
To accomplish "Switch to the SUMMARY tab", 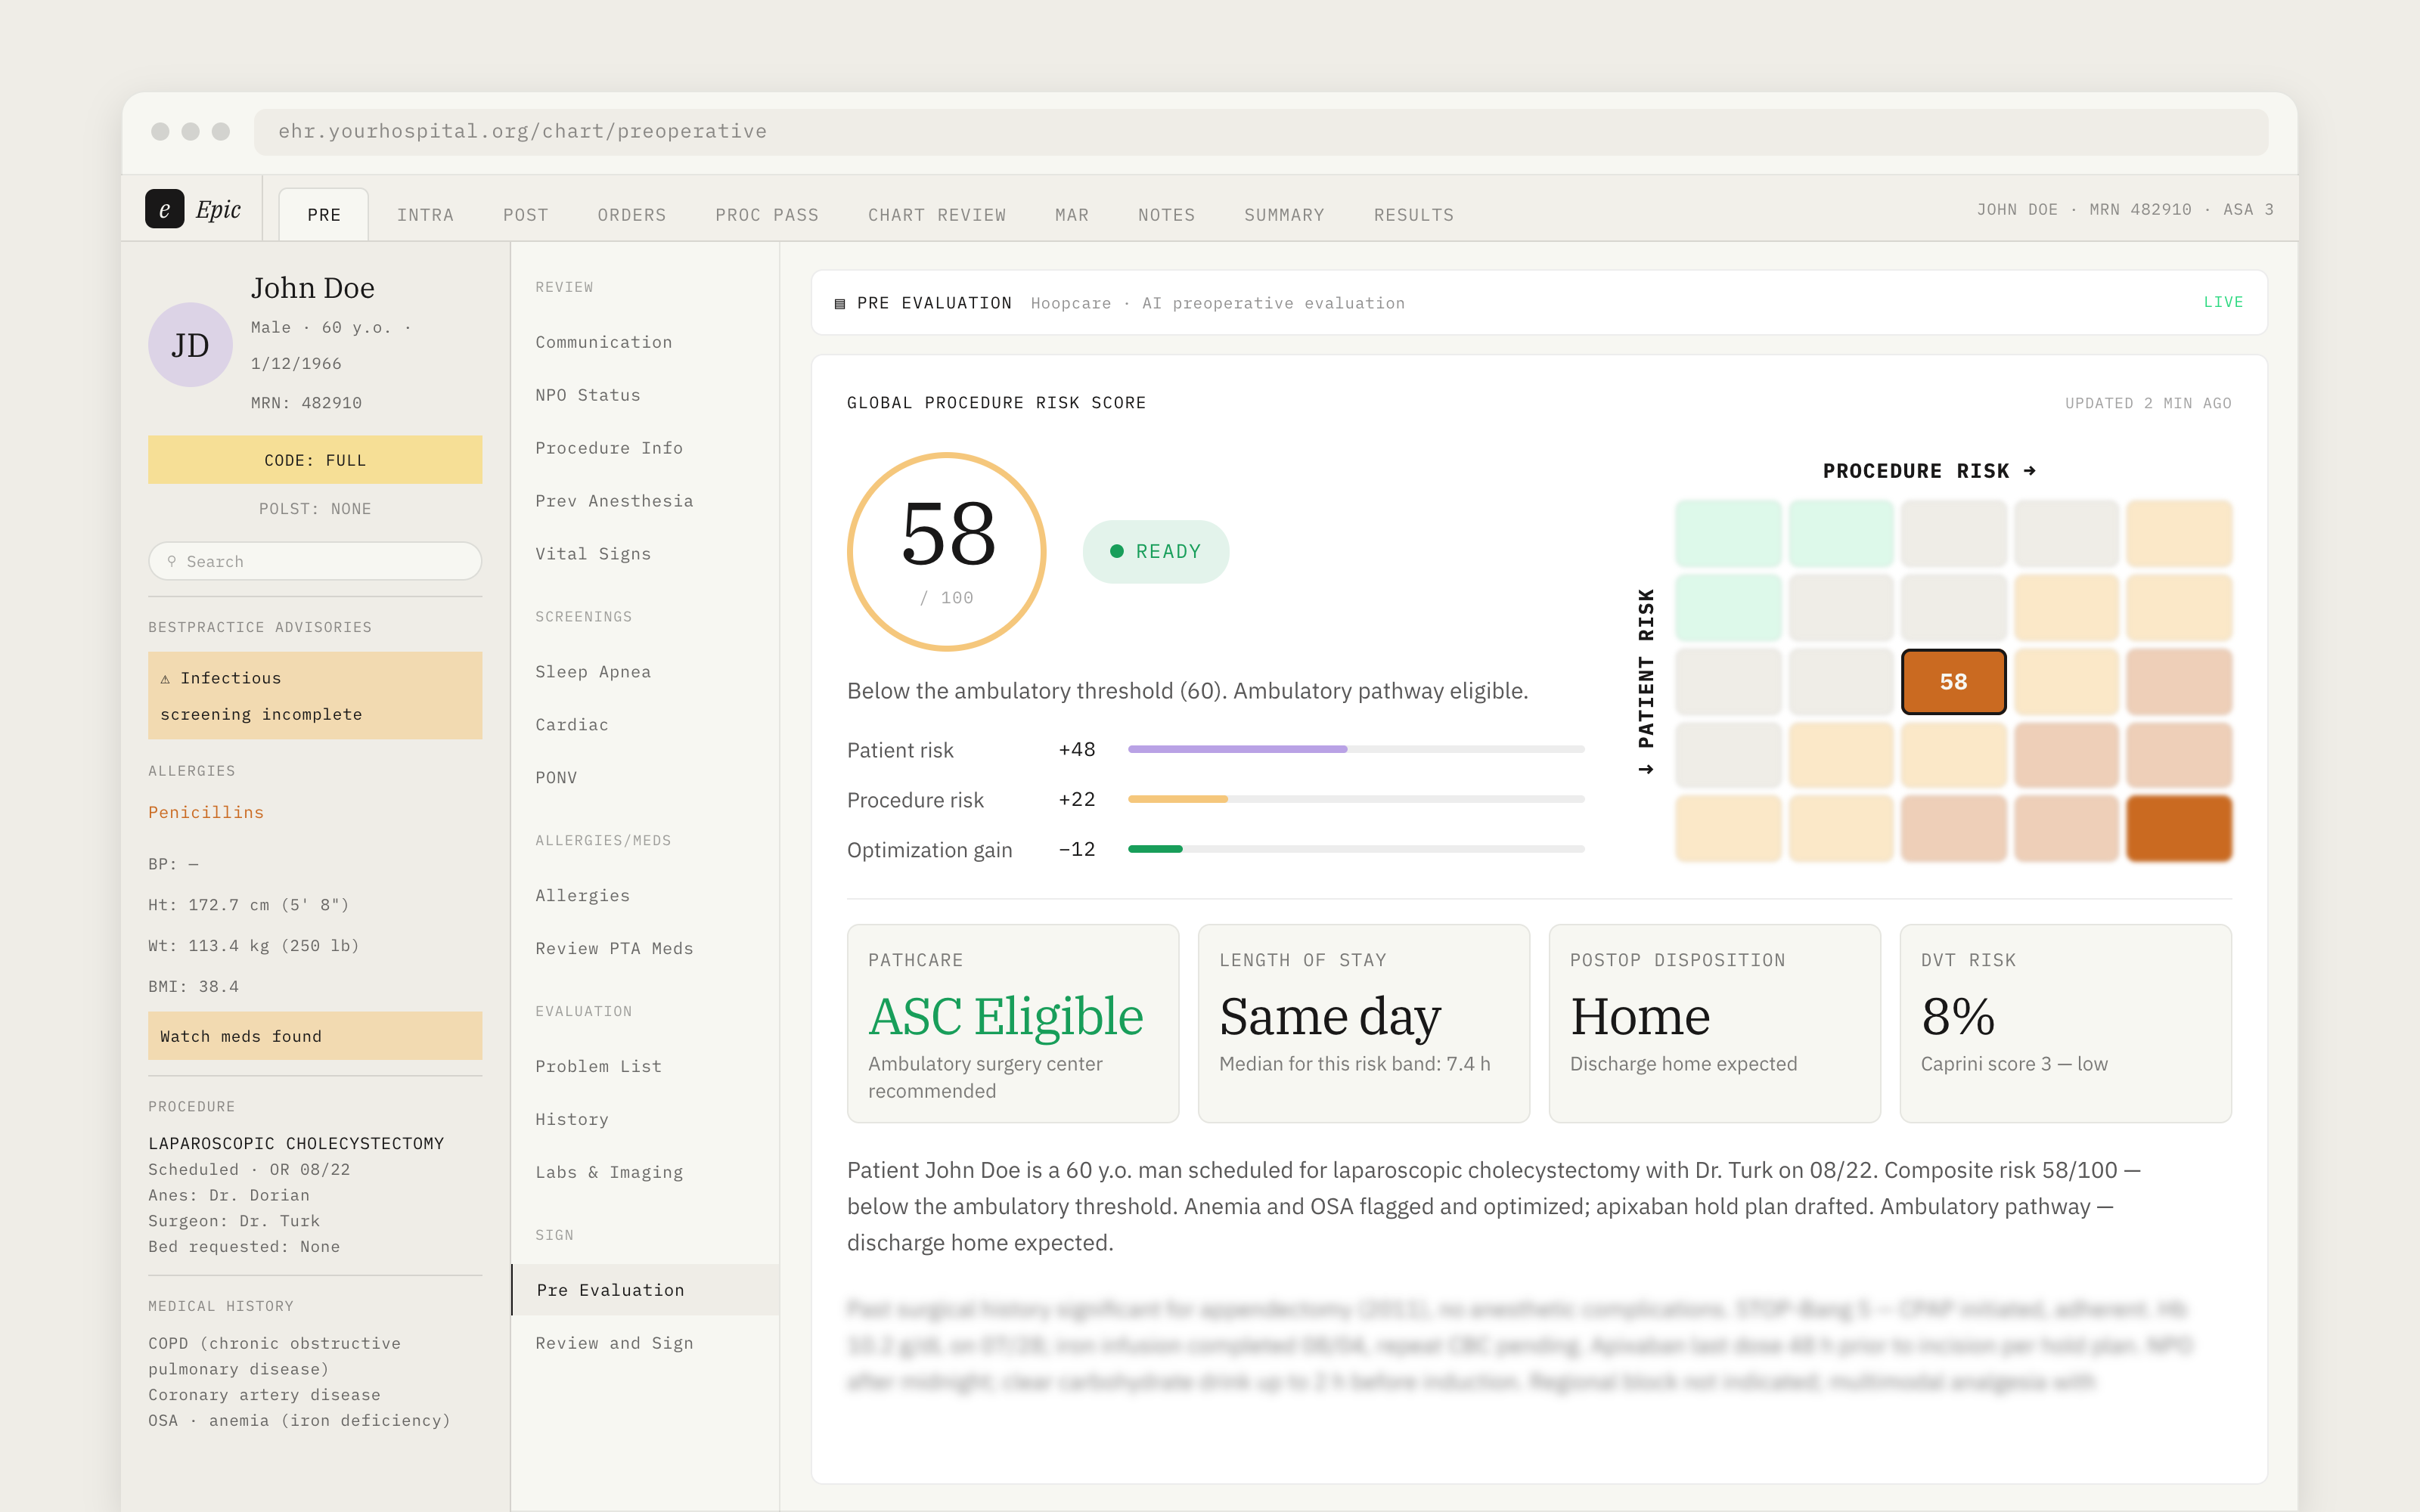I will pyautogui.click(x=1284, y=214).
